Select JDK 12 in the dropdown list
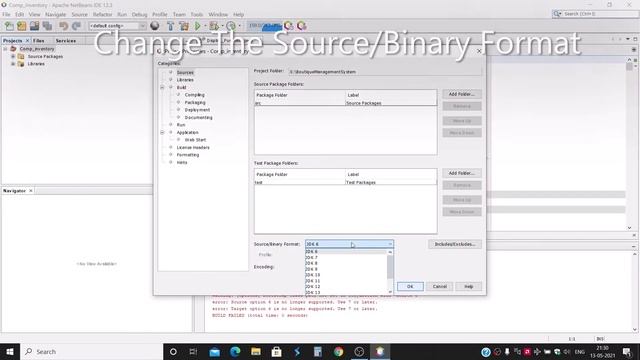Screen dimensions: 640x360 click(x=346, y=287)
